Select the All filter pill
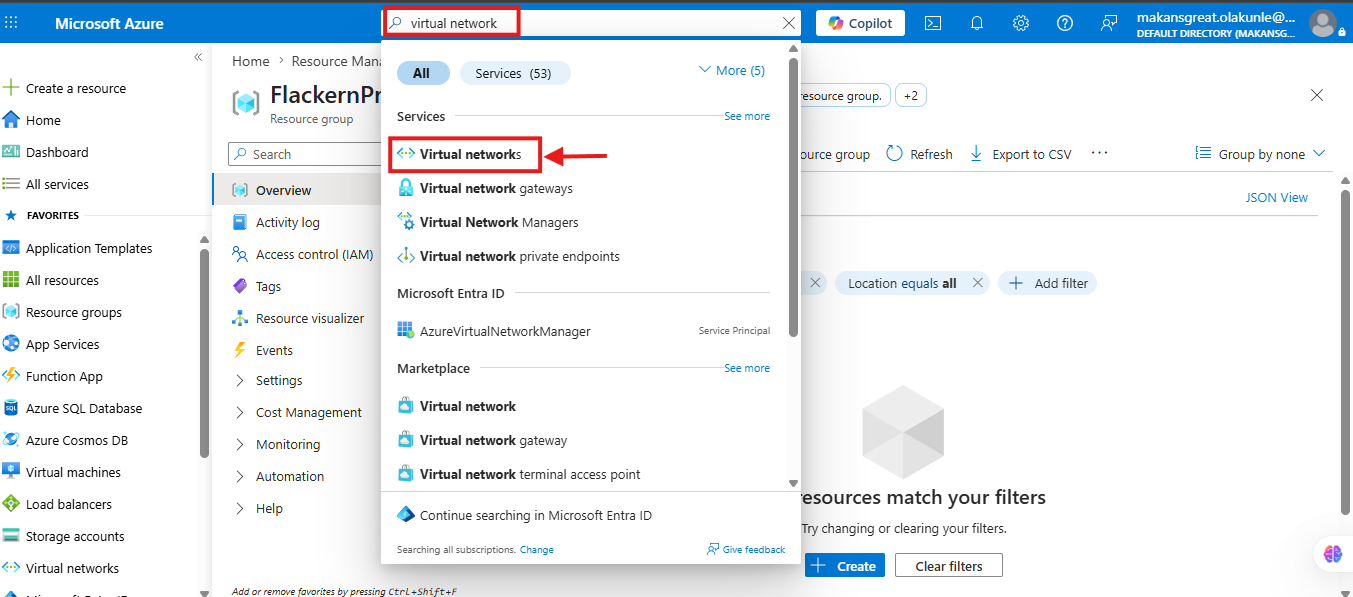The image size is (1353, 597). [x=421, y=73]
